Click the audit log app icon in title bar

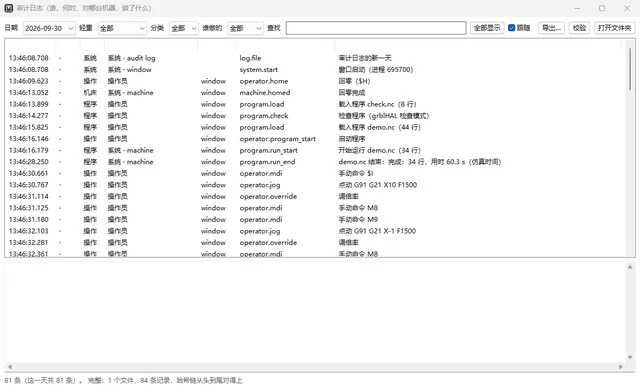pos(9,8)
